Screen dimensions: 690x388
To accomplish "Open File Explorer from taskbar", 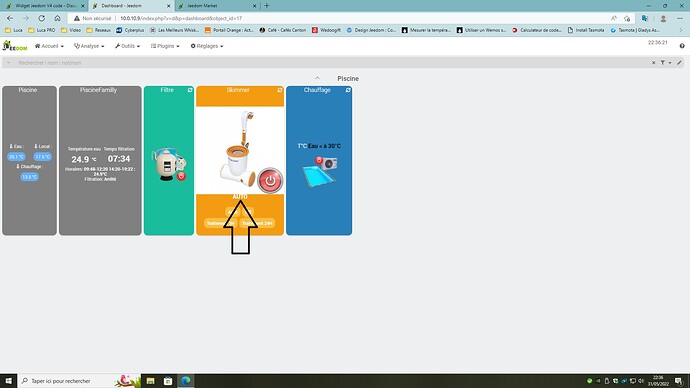I will point(150,381).
